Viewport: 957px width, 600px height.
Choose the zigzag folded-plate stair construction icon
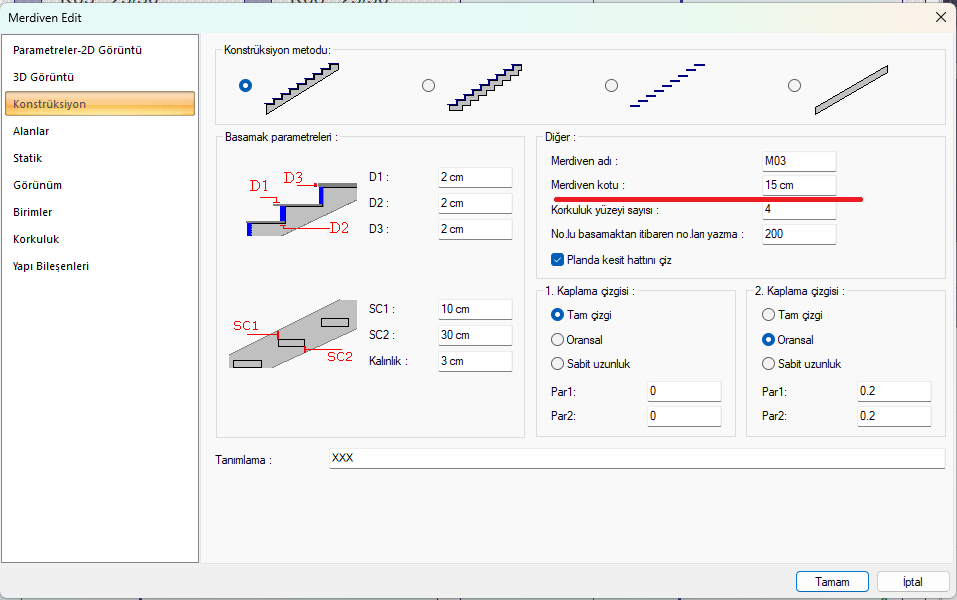tap(485, 87)
